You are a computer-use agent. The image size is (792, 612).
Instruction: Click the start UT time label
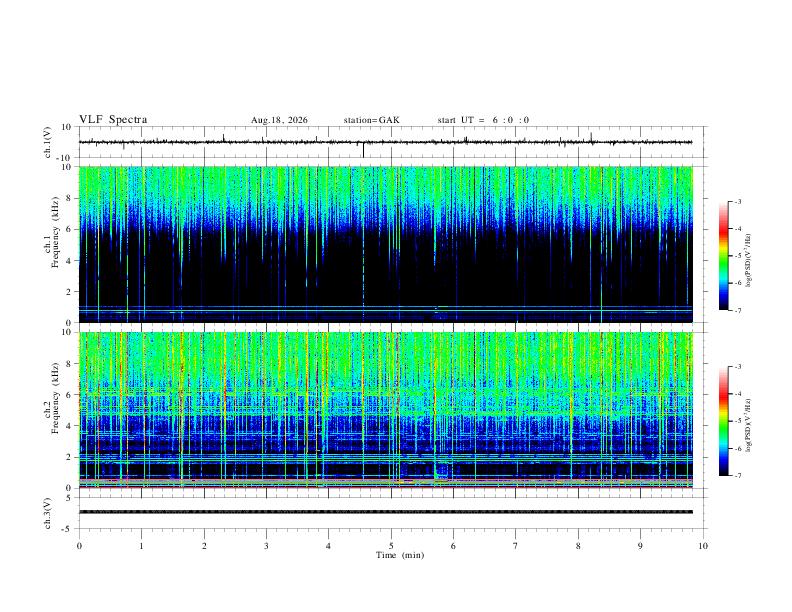pos(483,120)
